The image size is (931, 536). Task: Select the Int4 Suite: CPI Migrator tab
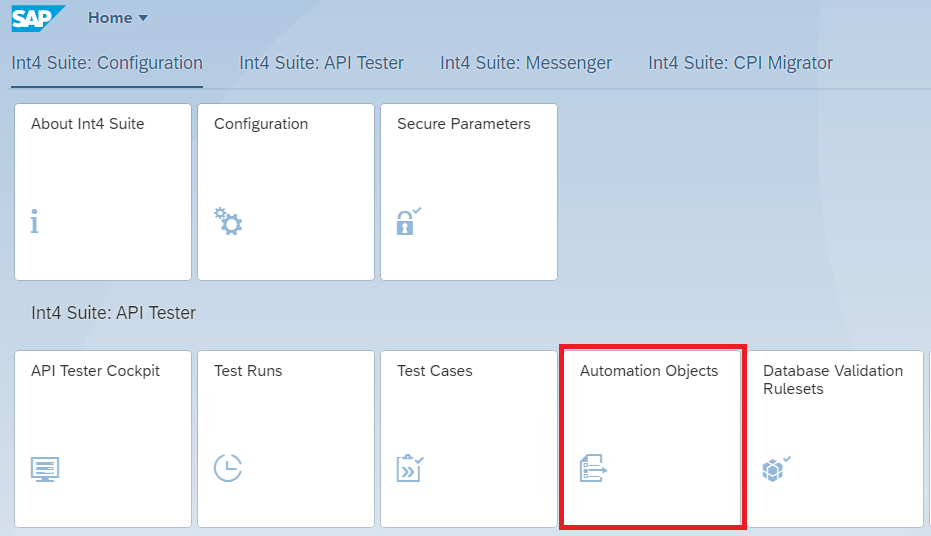pyautogui.click(x=740, y=63)
